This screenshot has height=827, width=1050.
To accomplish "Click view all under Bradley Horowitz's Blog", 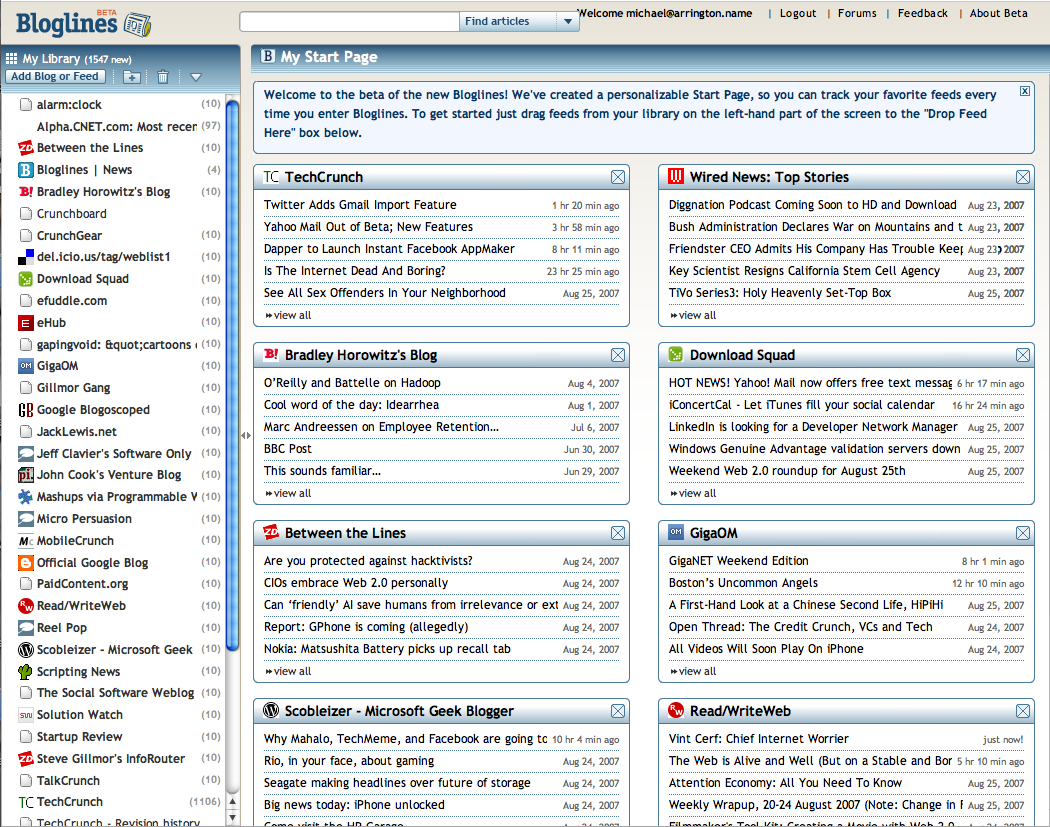I will click(288, 493).
